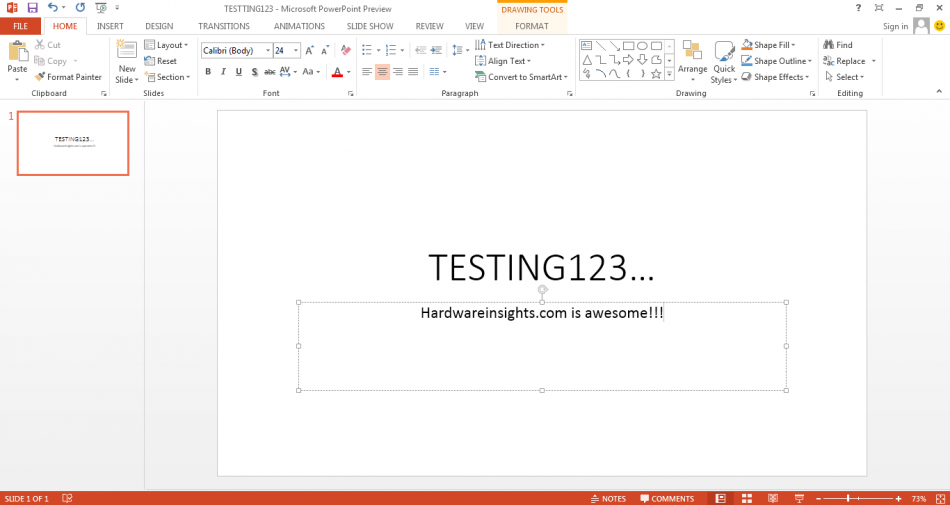This screenshot has width=950, height=505.
Task: Select the oval shape in shapes gallery
Action: pos(642,45)
